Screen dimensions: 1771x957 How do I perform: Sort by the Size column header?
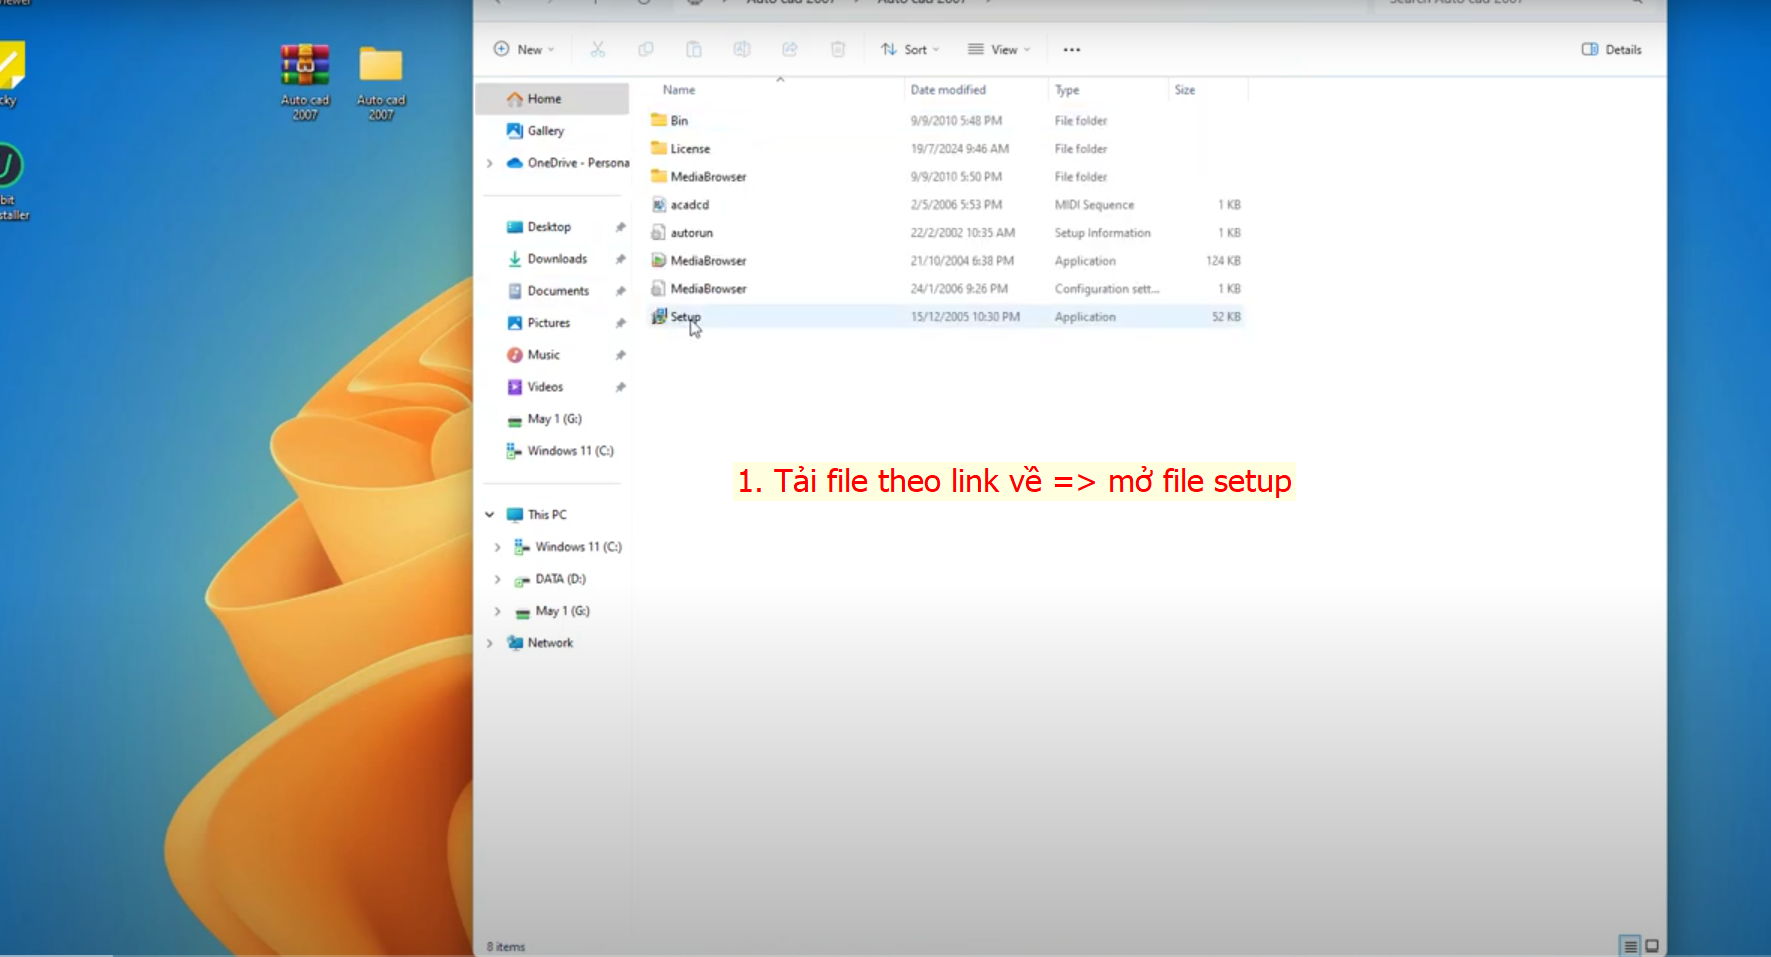pyautogui.click(x=1185, y=90)
